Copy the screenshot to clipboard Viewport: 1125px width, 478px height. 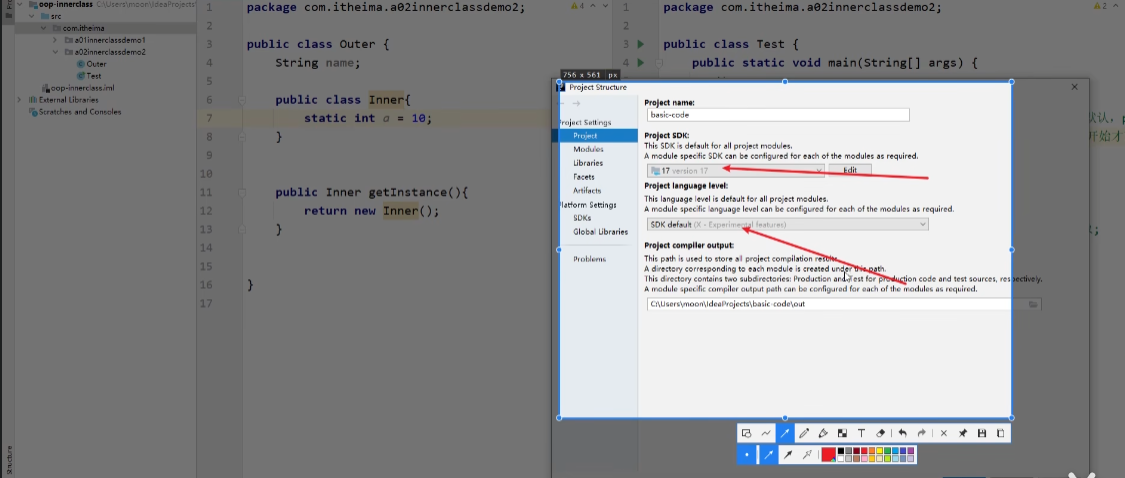[x=1000, y=433]
